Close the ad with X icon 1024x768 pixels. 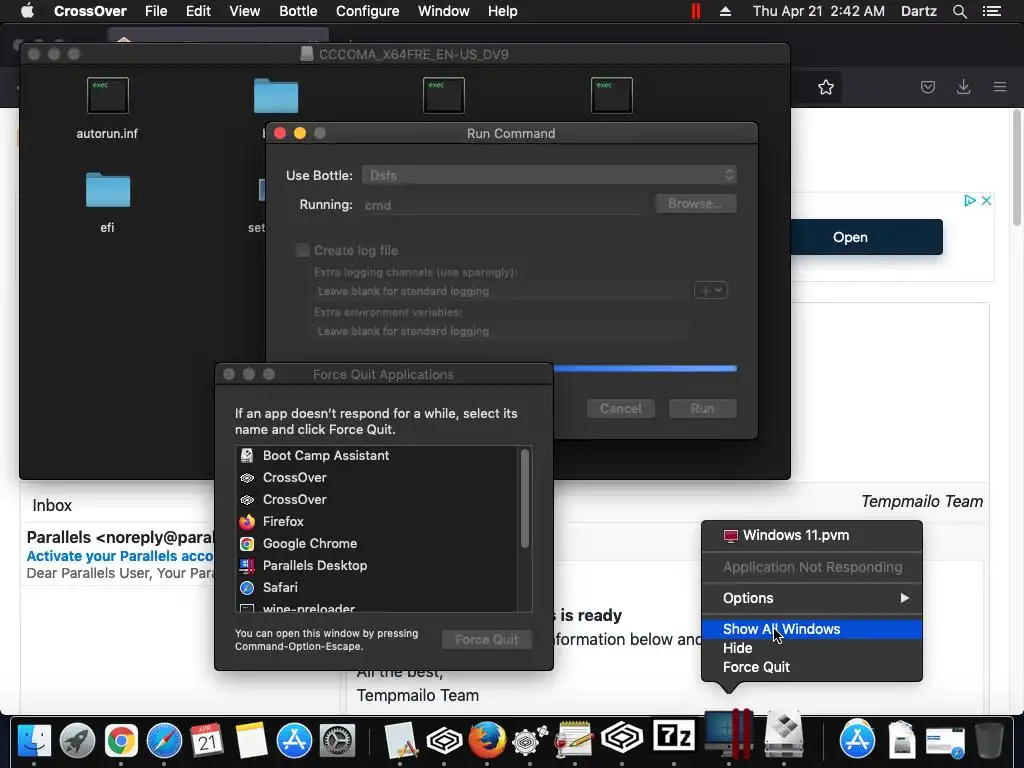click(x=986, y=200)
